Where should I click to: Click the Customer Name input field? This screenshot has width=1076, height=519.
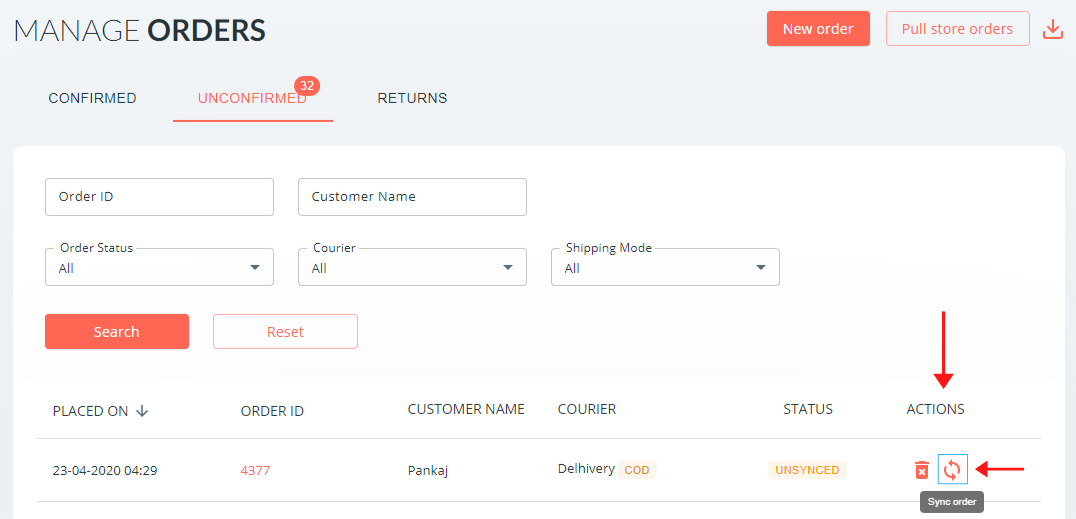pos(412,197)
